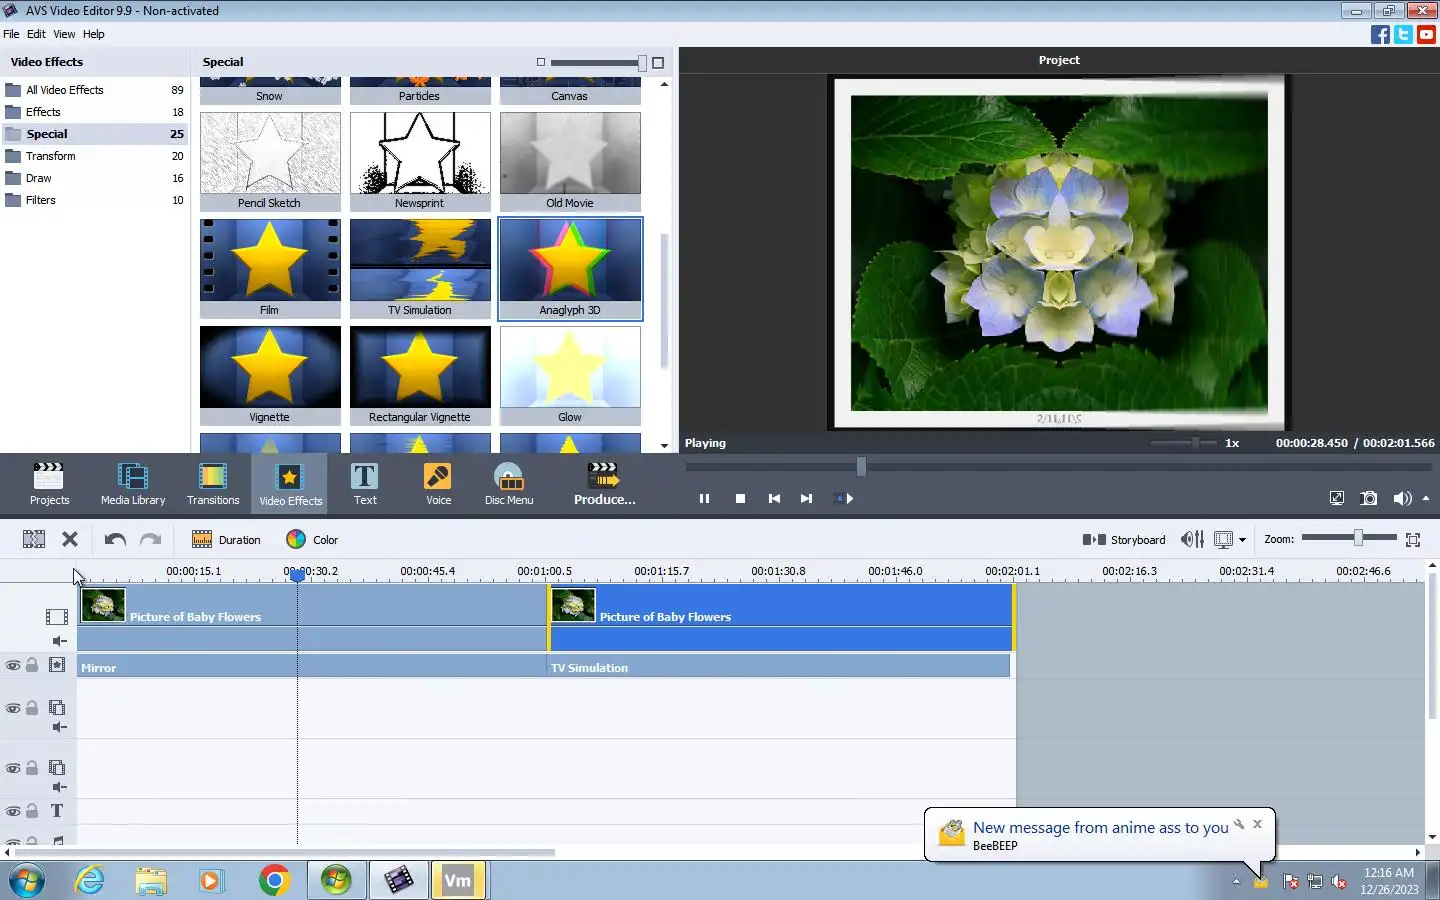
Task: Open AVS Video Editor in Windows taskbar
Action: coord(398,880)
